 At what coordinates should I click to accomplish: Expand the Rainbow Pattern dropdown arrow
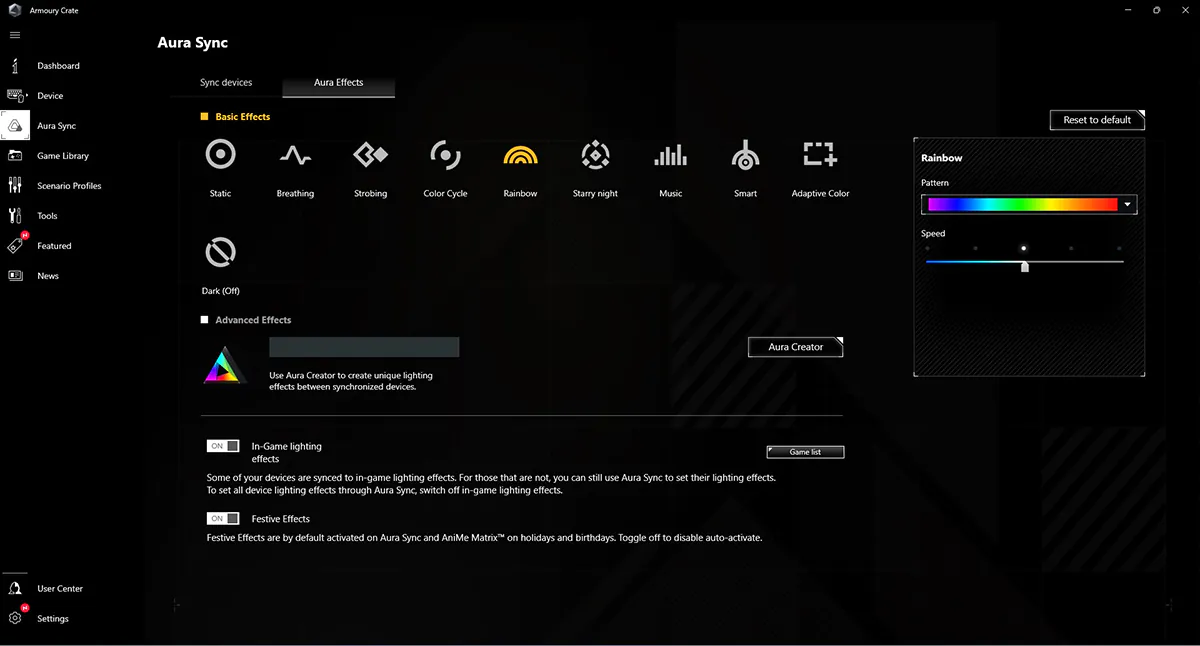pos(1128,205)
